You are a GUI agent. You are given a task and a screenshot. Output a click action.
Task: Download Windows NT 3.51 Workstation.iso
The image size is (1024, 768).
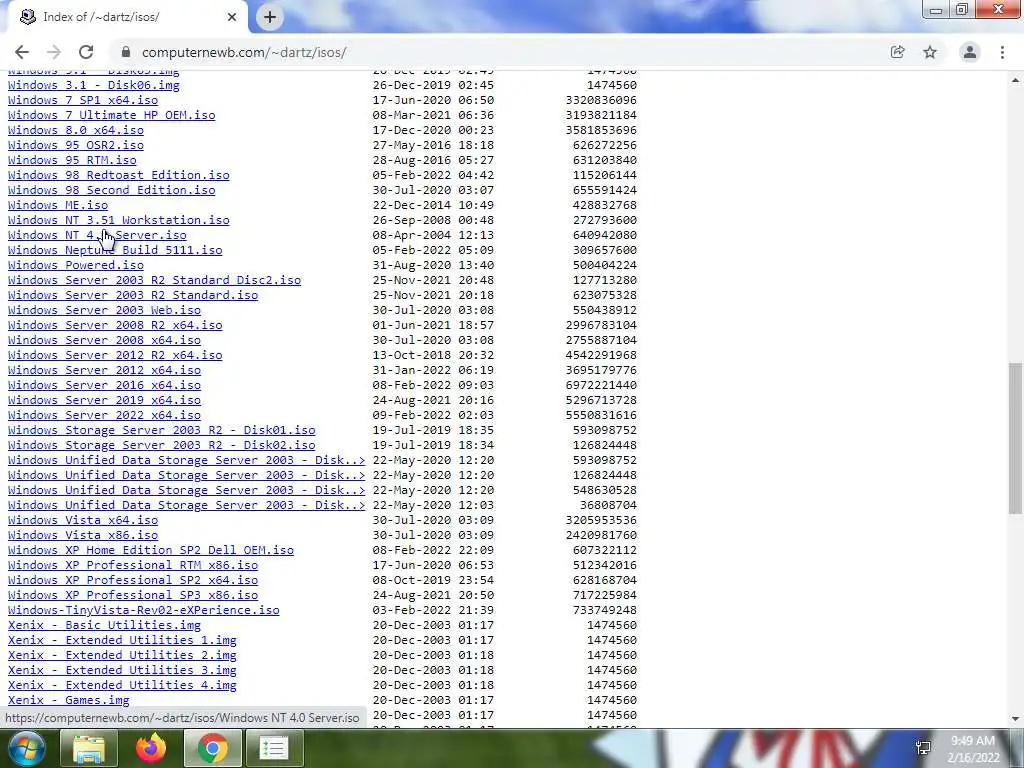(x=119, y=220)
